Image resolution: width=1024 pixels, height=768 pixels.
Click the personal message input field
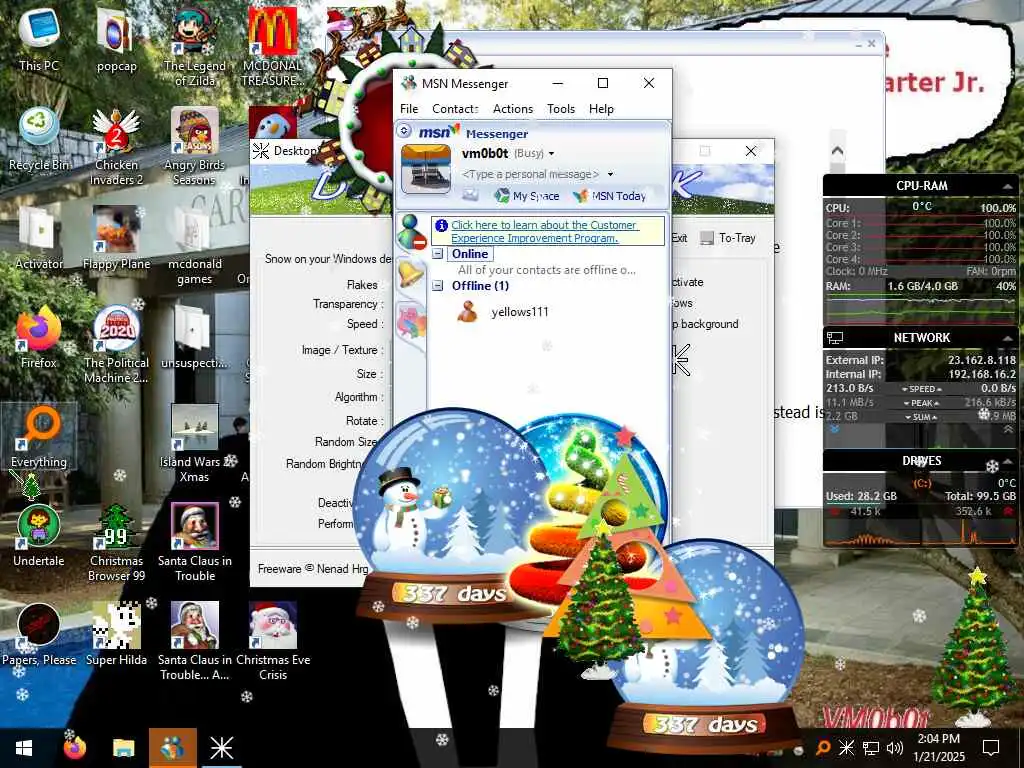click(530, 174)
